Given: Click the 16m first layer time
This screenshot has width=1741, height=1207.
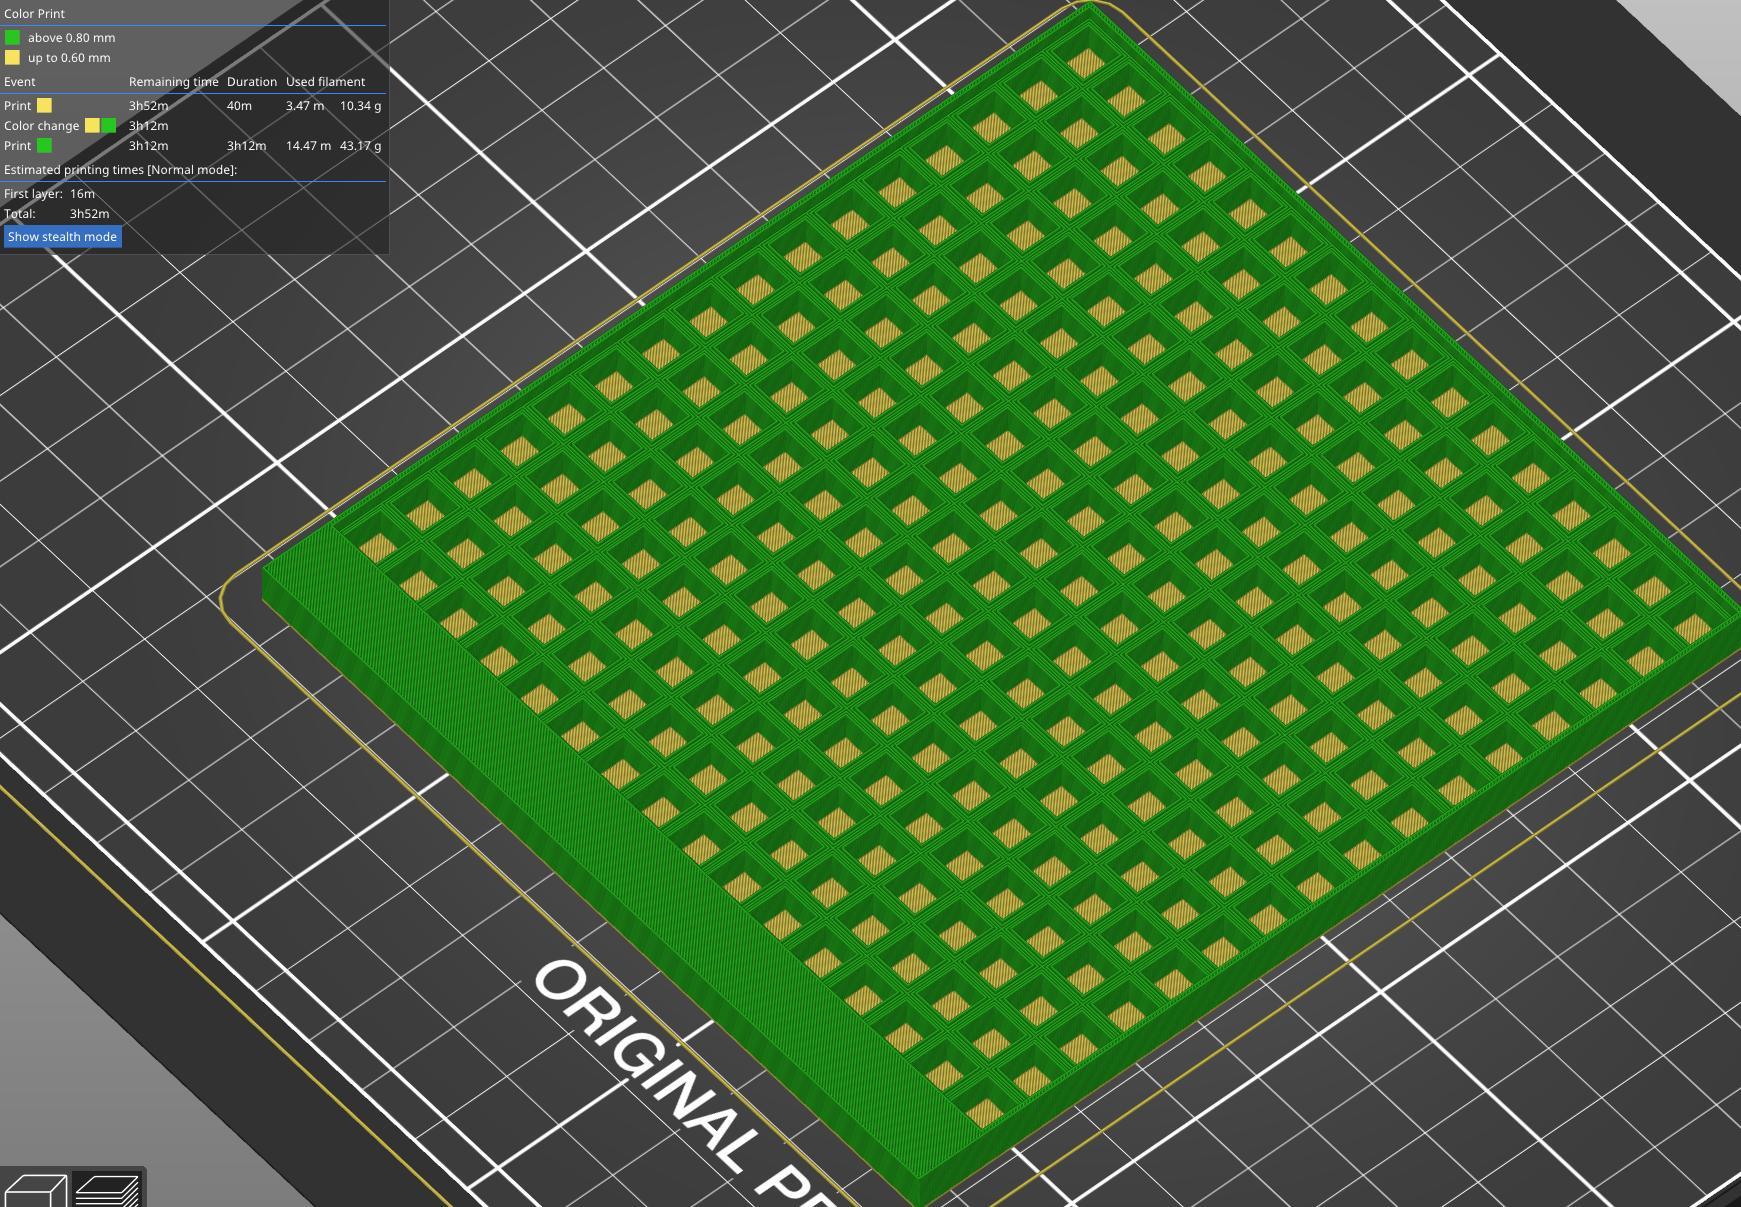Looking at the screenshot, I should click(x=82, y=194).
